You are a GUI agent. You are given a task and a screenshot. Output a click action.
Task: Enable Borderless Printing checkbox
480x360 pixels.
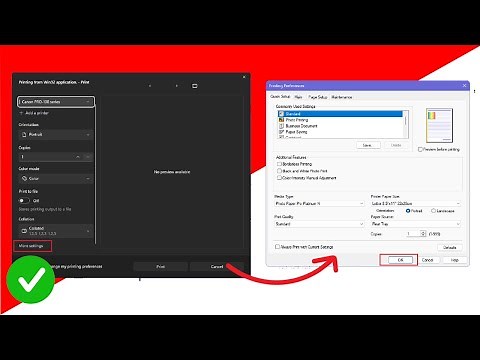click(x=279, y=164)
